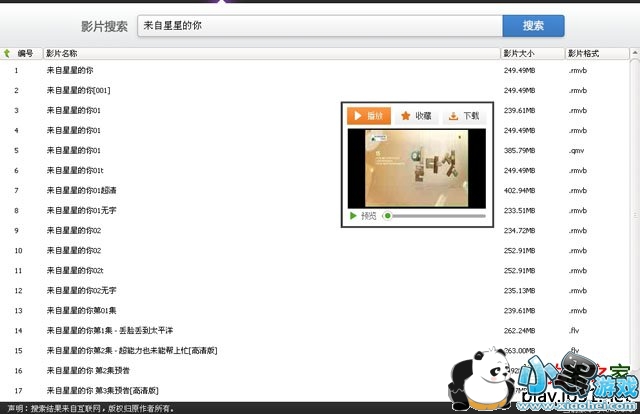Image resolution: width=640 pixels, height=414 pixels.
Task: Select row 17 第3集预告[高清版]
Action: coord(314,390)
